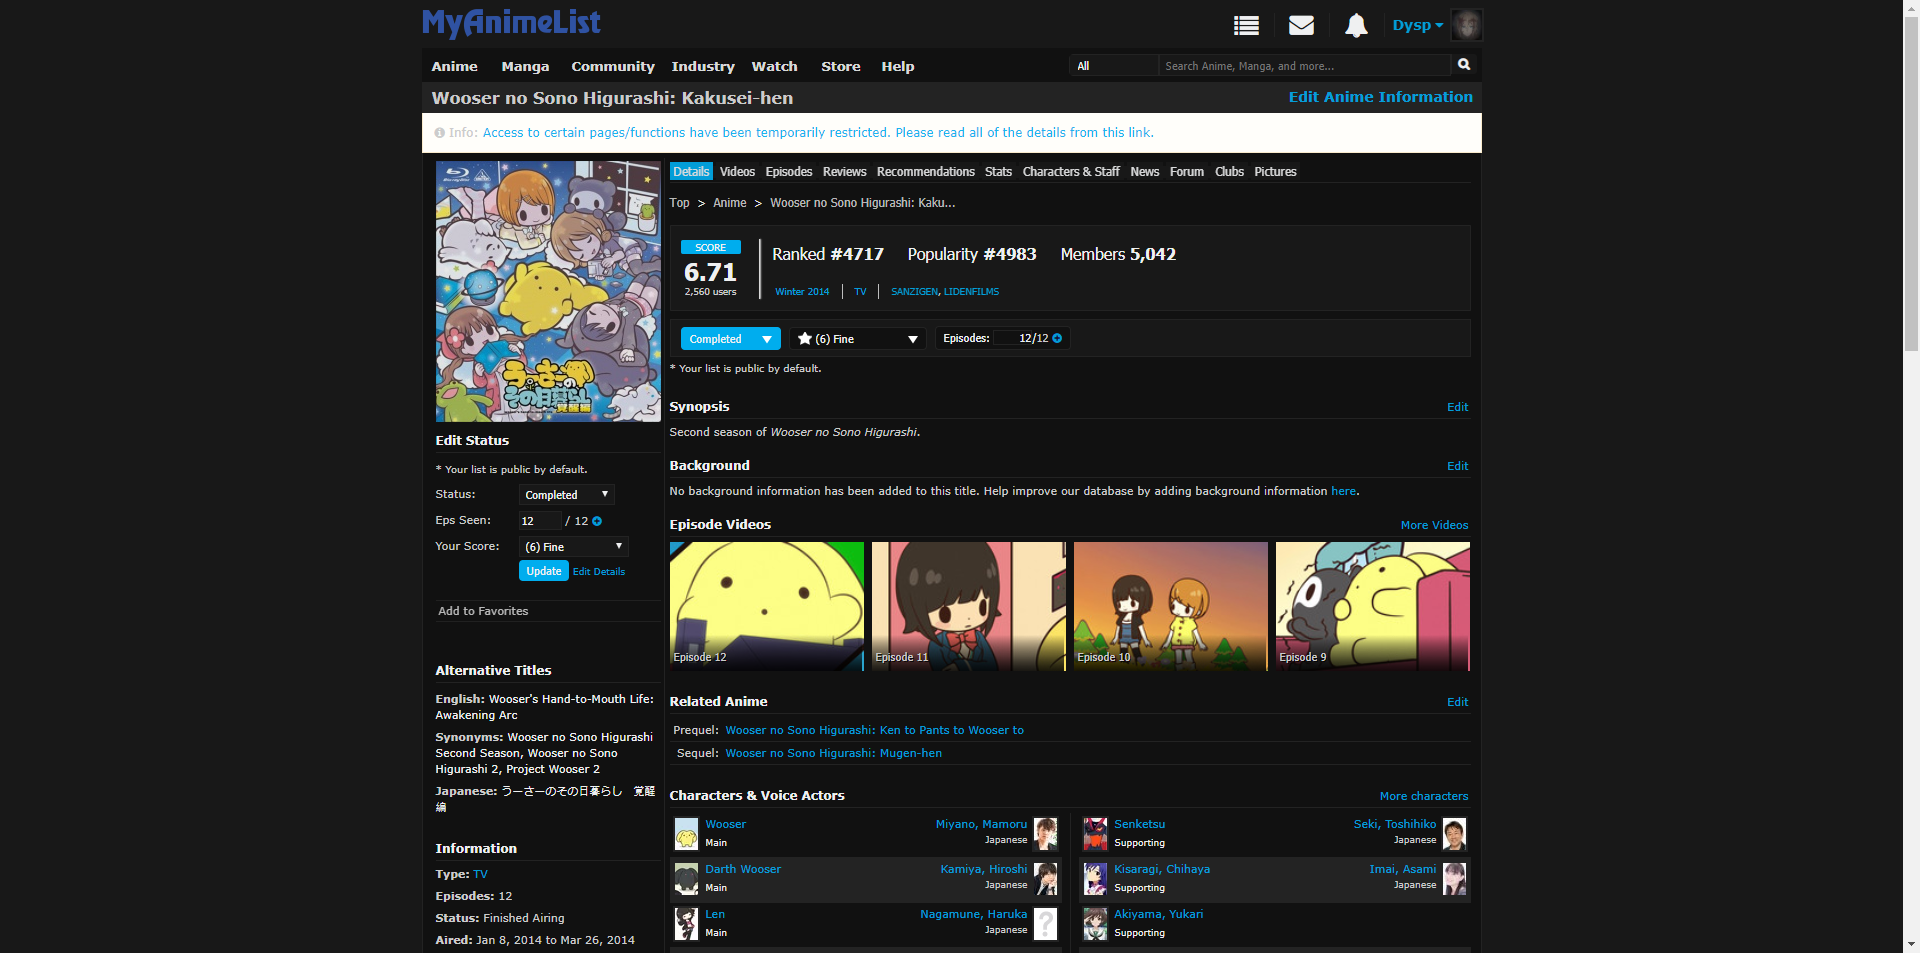This screenshot has height=953, width=1920.
Task: Click Kisaragi, Chihaya character thumbnail
Action: tap(1095, 879)
